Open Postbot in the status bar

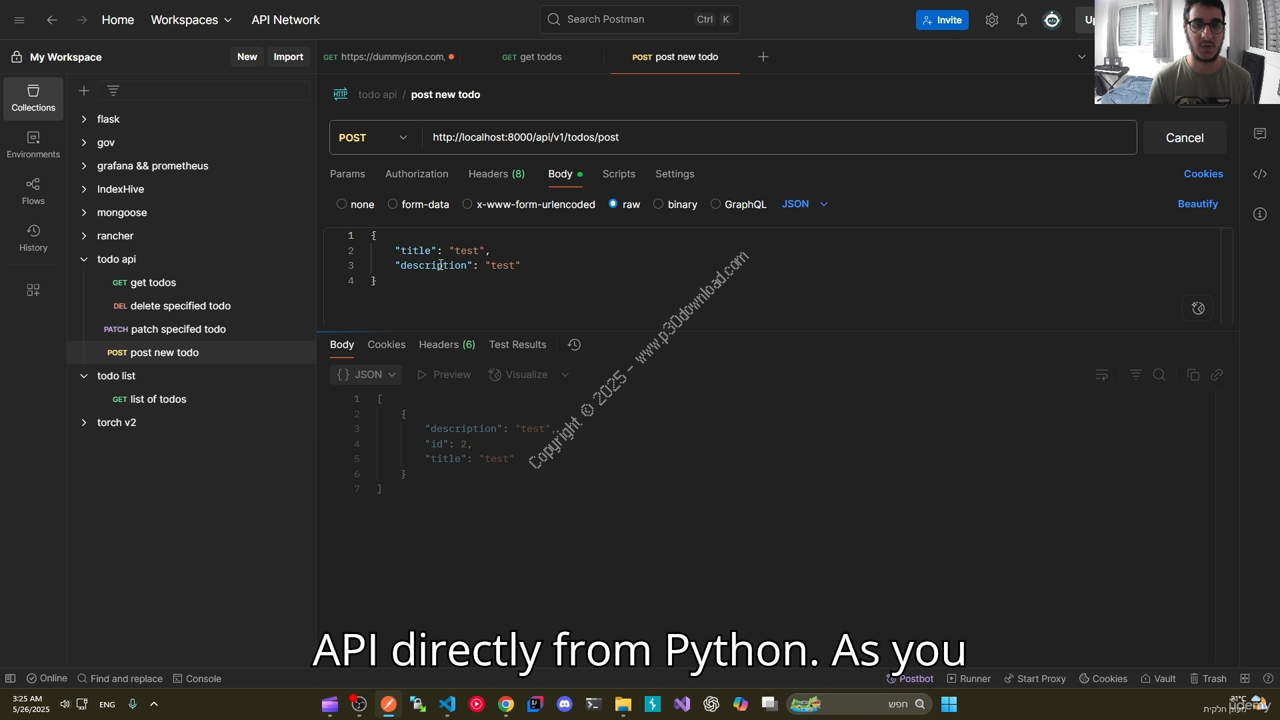[910, 679]
